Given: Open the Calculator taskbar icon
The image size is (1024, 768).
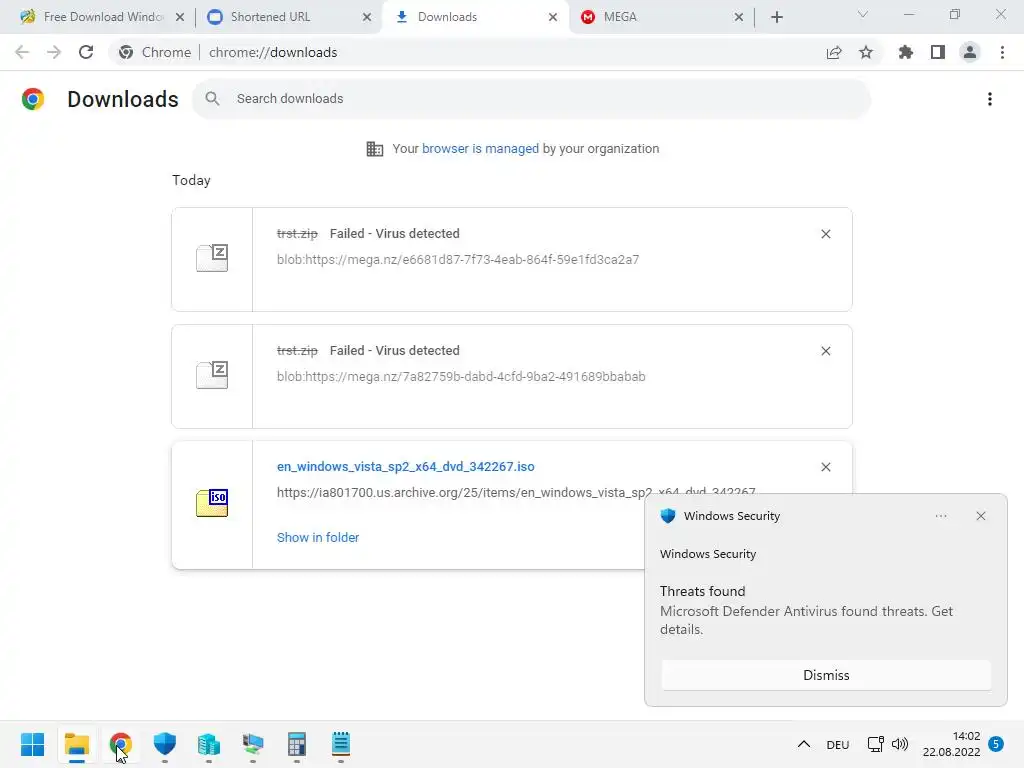Looking at the screenshot, I should point(296,744).
